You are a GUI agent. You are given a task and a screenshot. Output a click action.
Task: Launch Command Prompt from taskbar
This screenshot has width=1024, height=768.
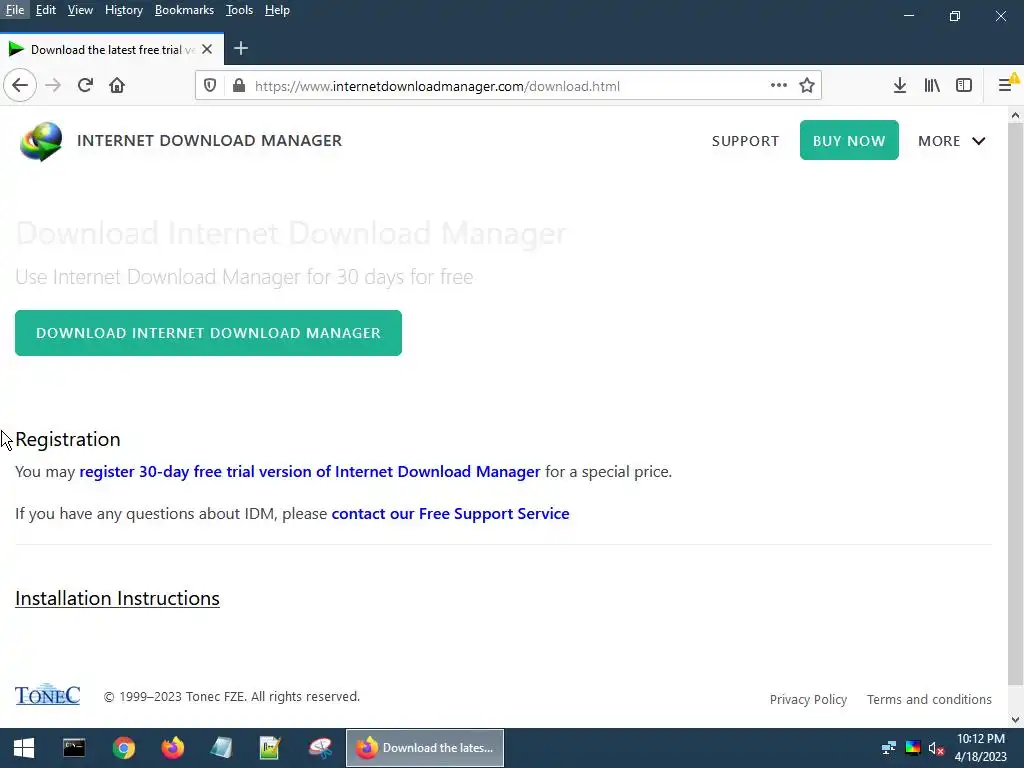click(x=74, y=748)
